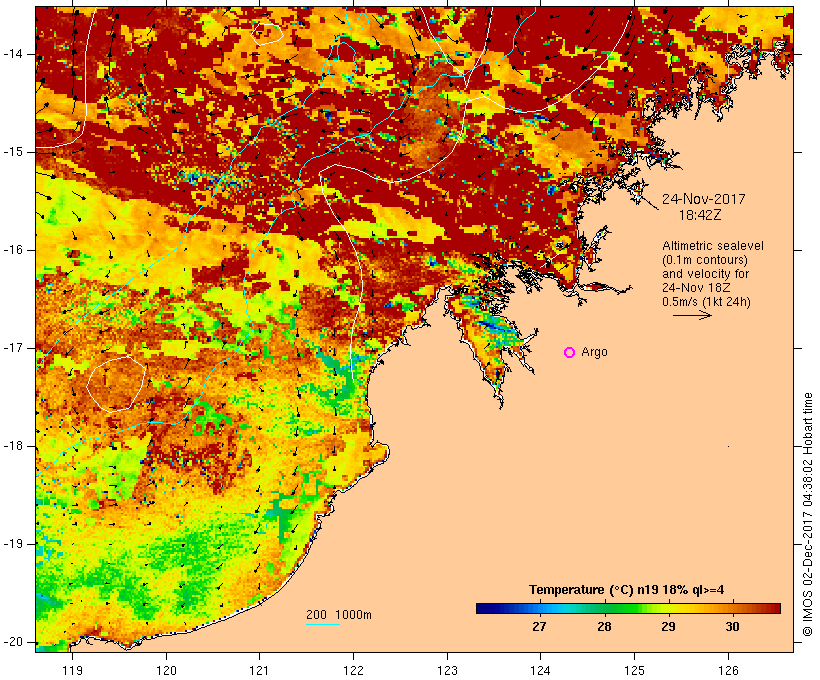Viewport: 820px width, 680px height.
Task: Click the 'Altimetric sealevel' legend line
Action: 713,246
